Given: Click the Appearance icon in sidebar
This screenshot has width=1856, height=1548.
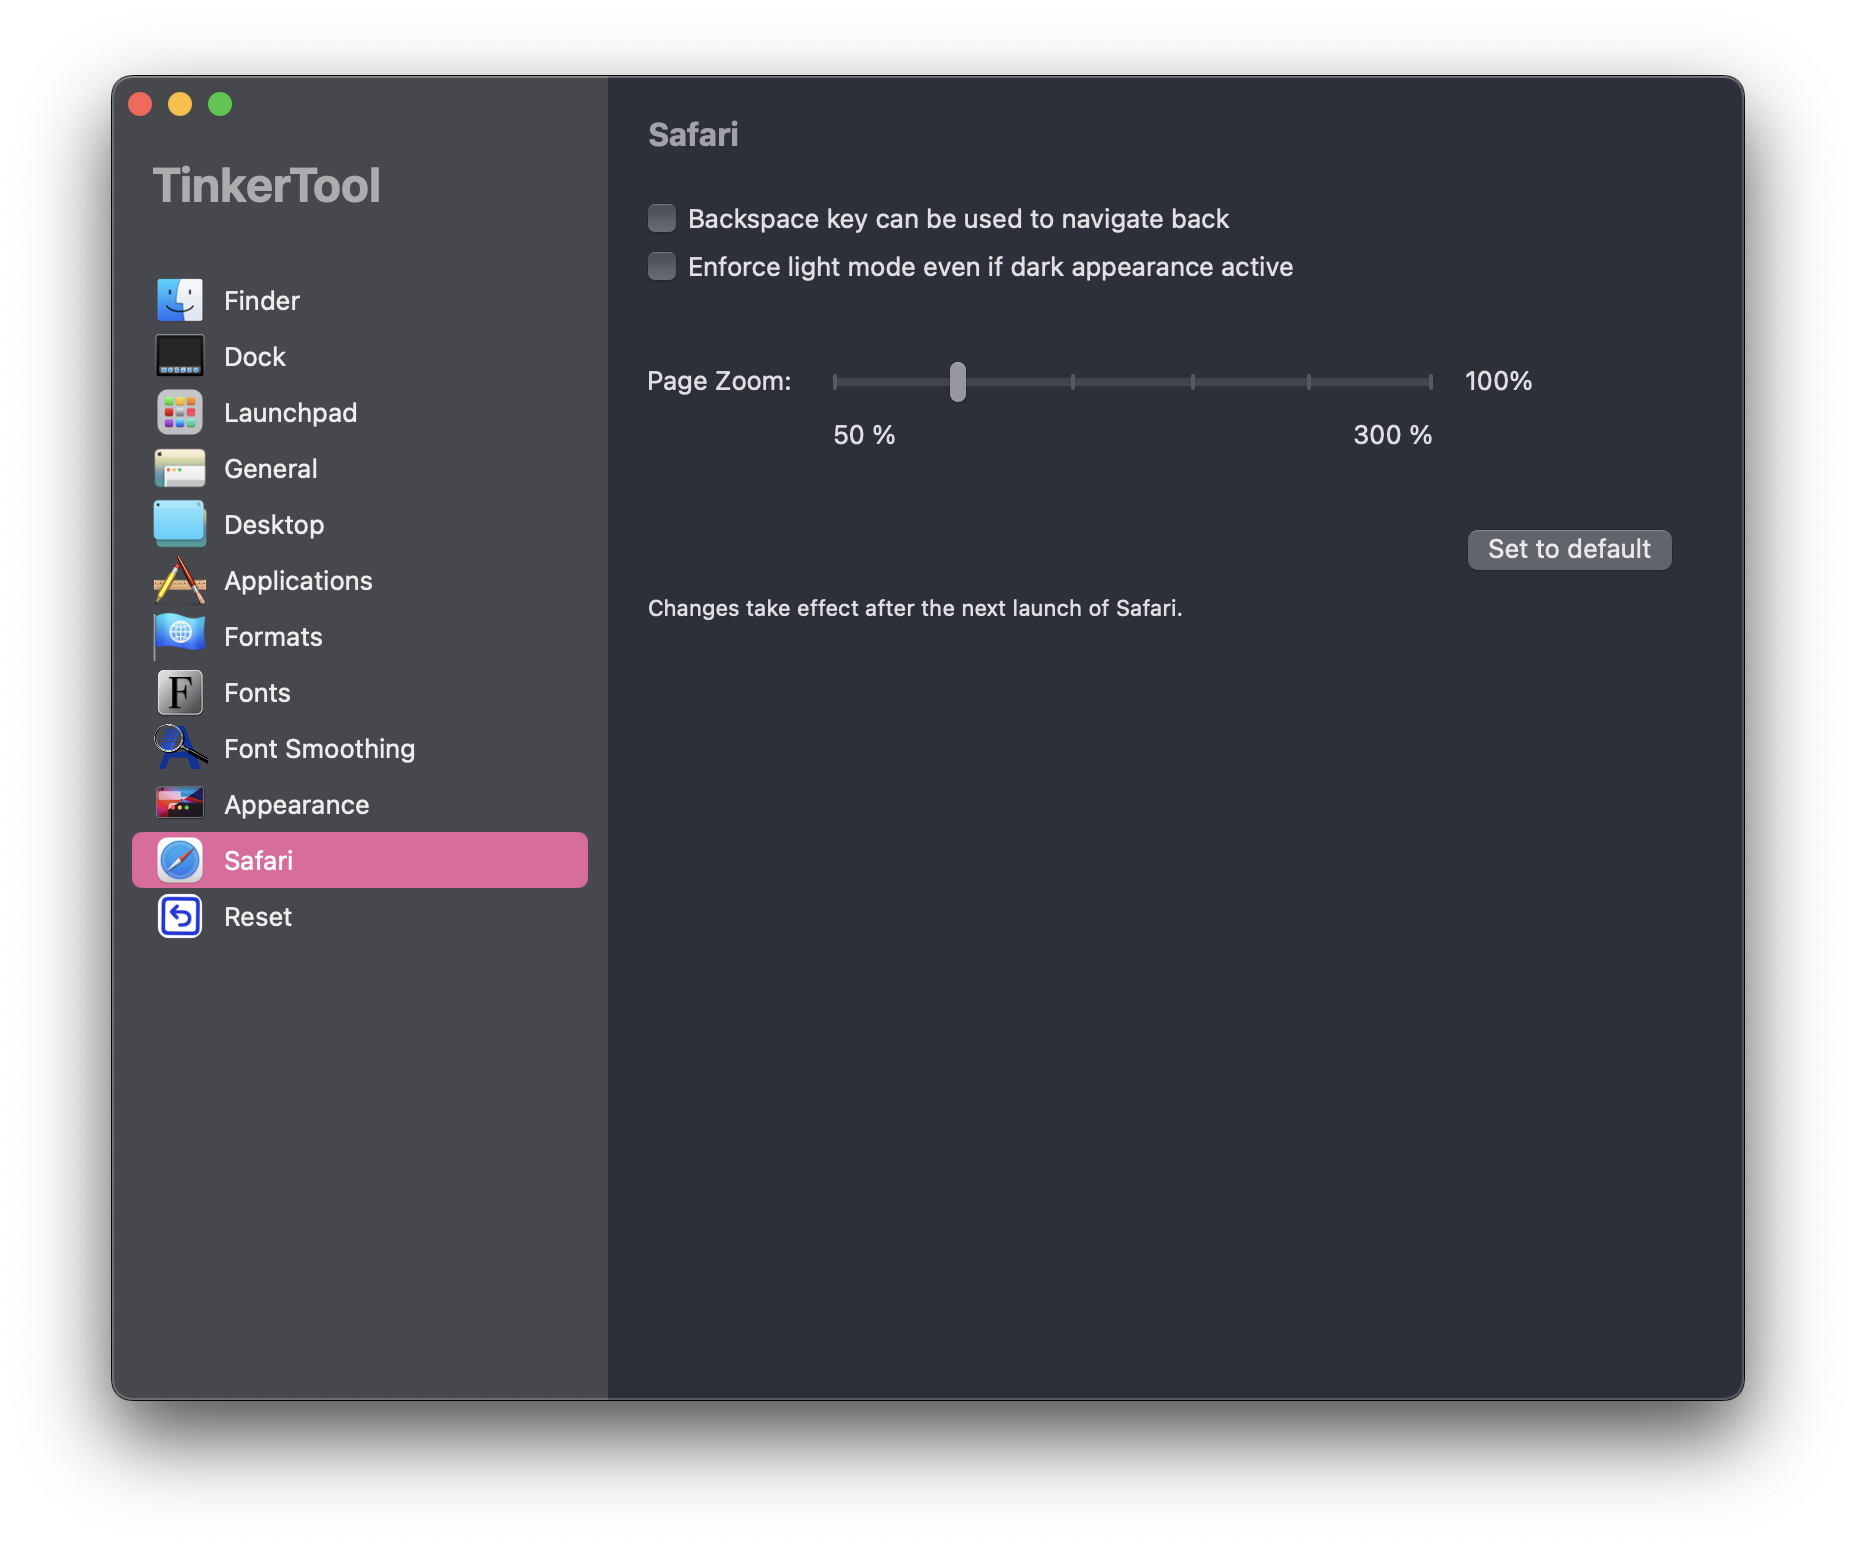Looking at the screenshot, I should (x=180, y=804).
